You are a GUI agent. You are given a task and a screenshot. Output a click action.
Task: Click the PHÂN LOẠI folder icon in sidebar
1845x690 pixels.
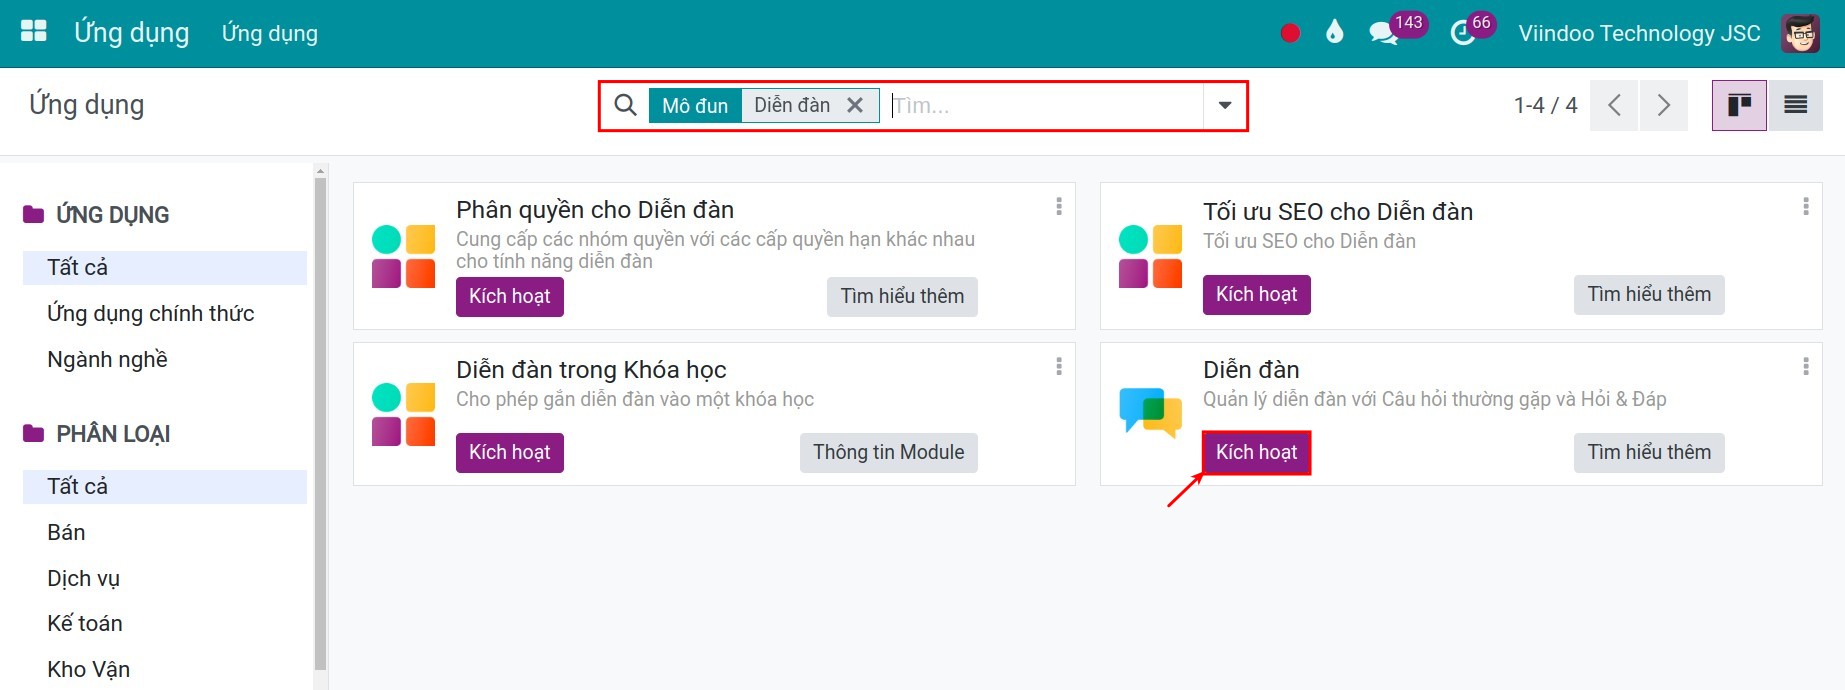coord(34,433)
